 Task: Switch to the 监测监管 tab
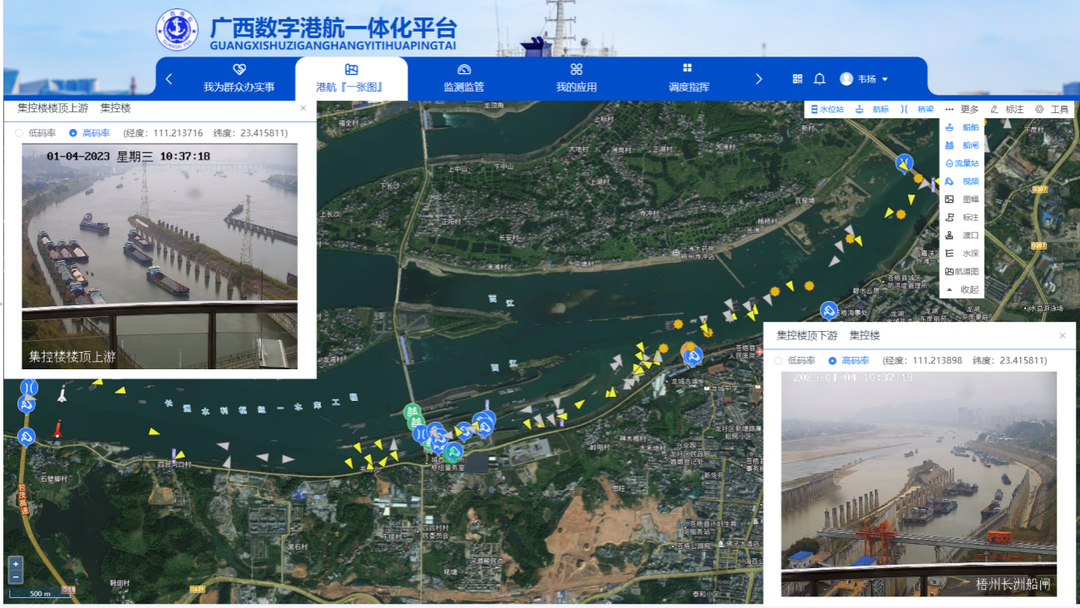[464, 78]
